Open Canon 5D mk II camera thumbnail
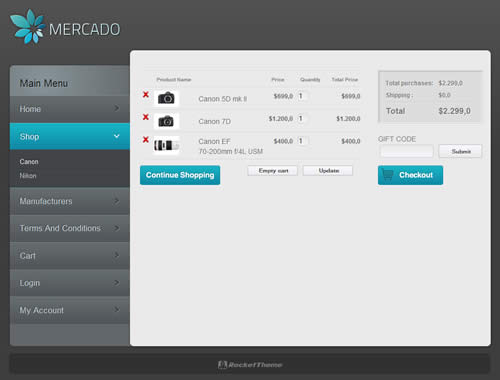 166,98
